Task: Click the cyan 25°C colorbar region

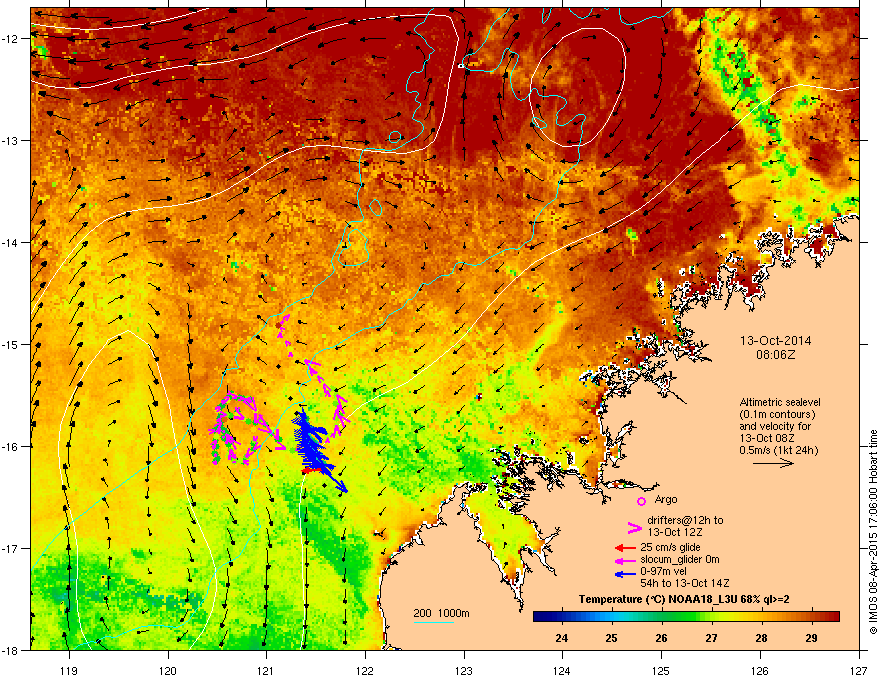Action: coord(612,617)
